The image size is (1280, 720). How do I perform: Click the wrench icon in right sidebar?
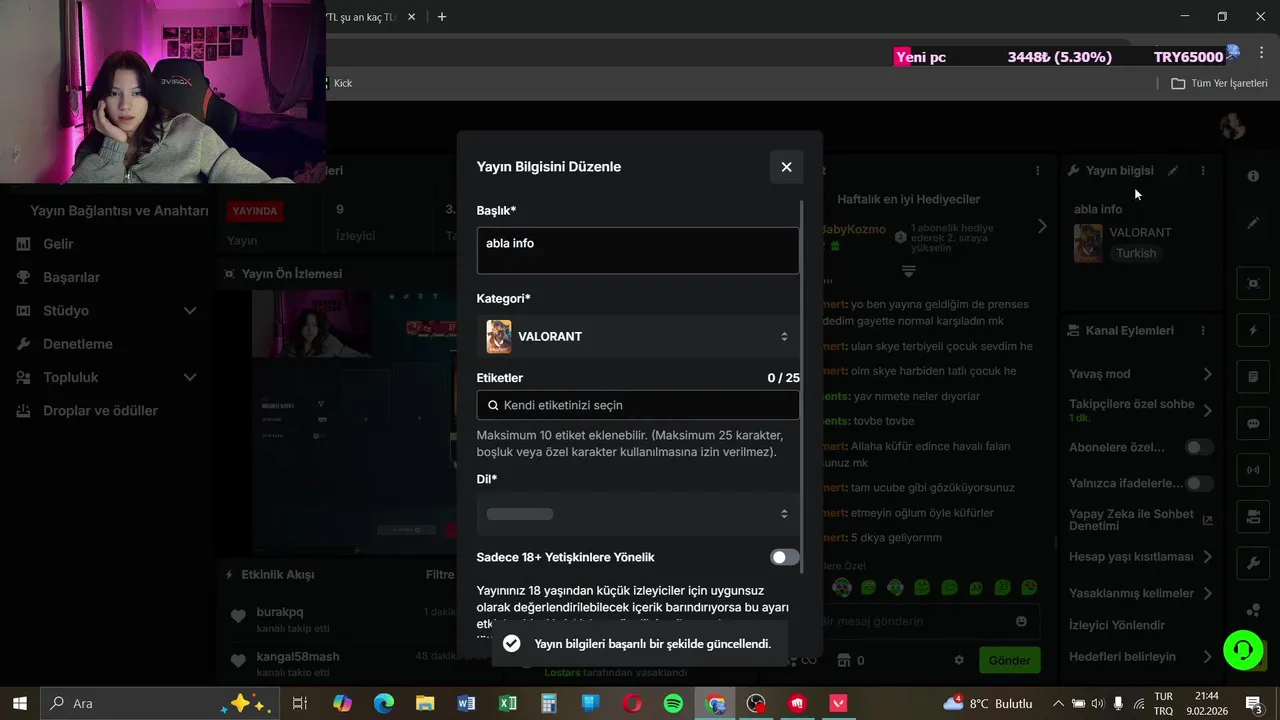(x=1253, y=564)
